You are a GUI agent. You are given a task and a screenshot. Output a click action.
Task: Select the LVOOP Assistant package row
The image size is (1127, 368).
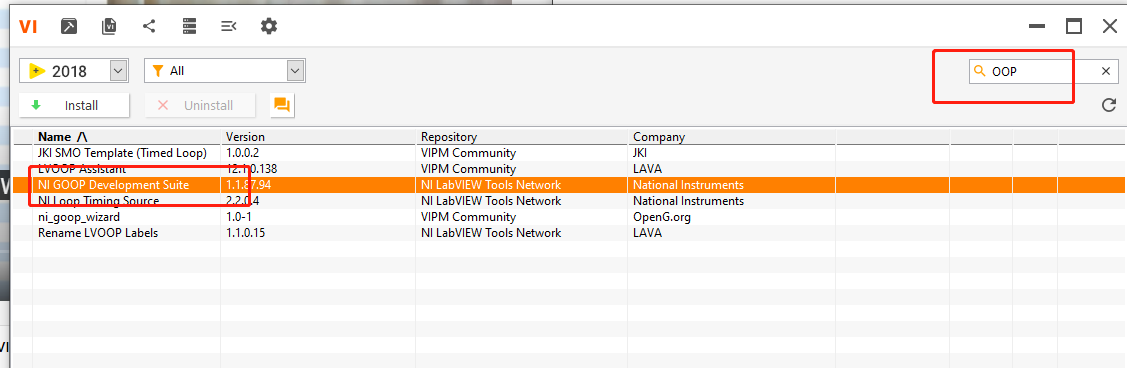569,169
